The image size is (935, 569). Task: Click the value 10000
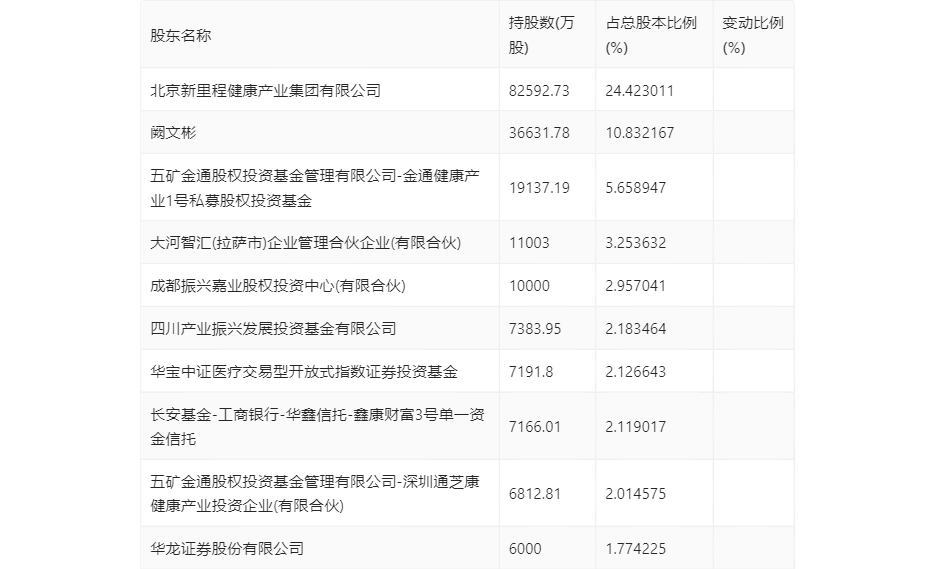pos(529,286)
